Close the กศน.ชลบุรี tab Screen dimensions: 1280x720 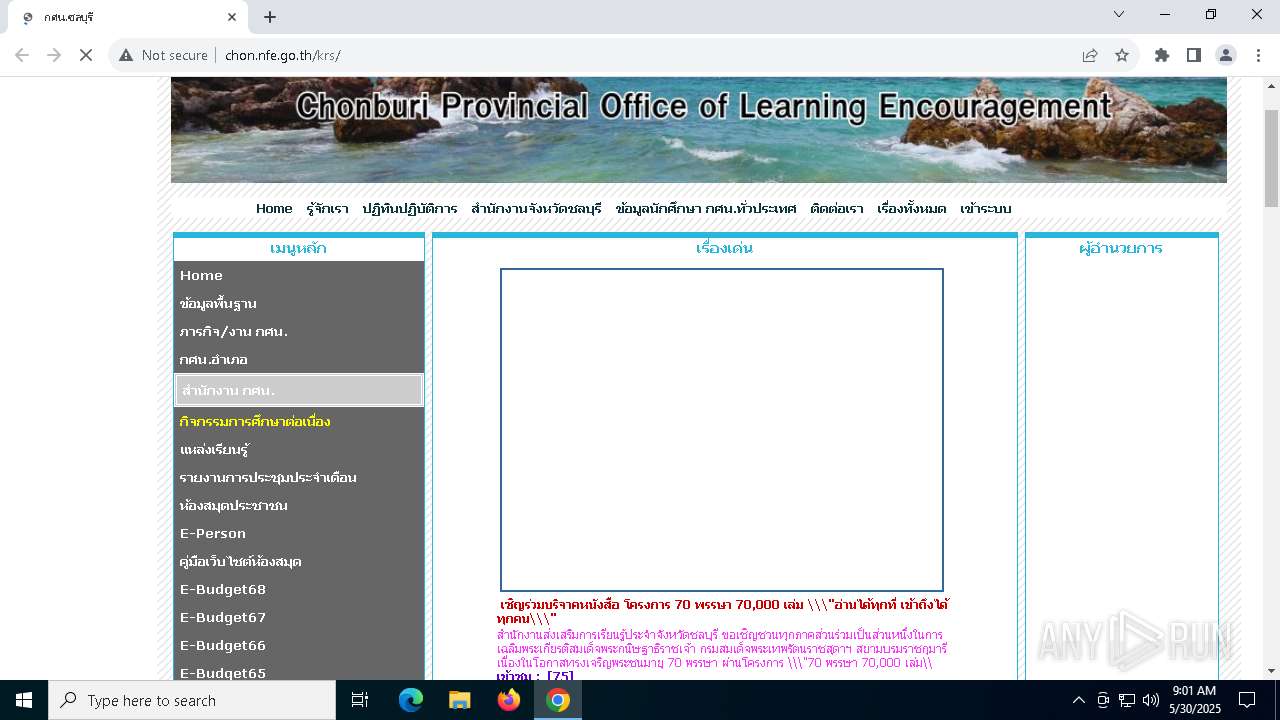tap(232, 17)
